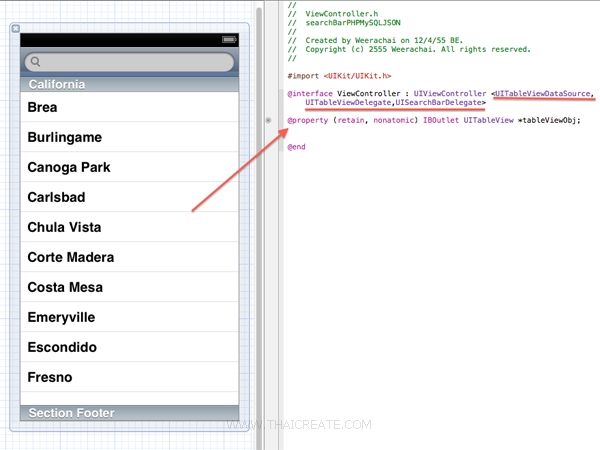Select the California section header
The image size is (600, 450).
pyautogui.click(x=129, y=84)
